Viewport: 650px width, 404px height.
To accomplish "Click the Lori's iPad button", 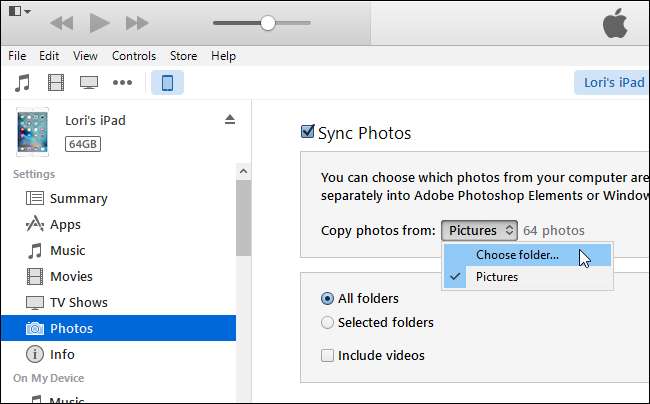I will pyautogui.click(x=611, y=82).
